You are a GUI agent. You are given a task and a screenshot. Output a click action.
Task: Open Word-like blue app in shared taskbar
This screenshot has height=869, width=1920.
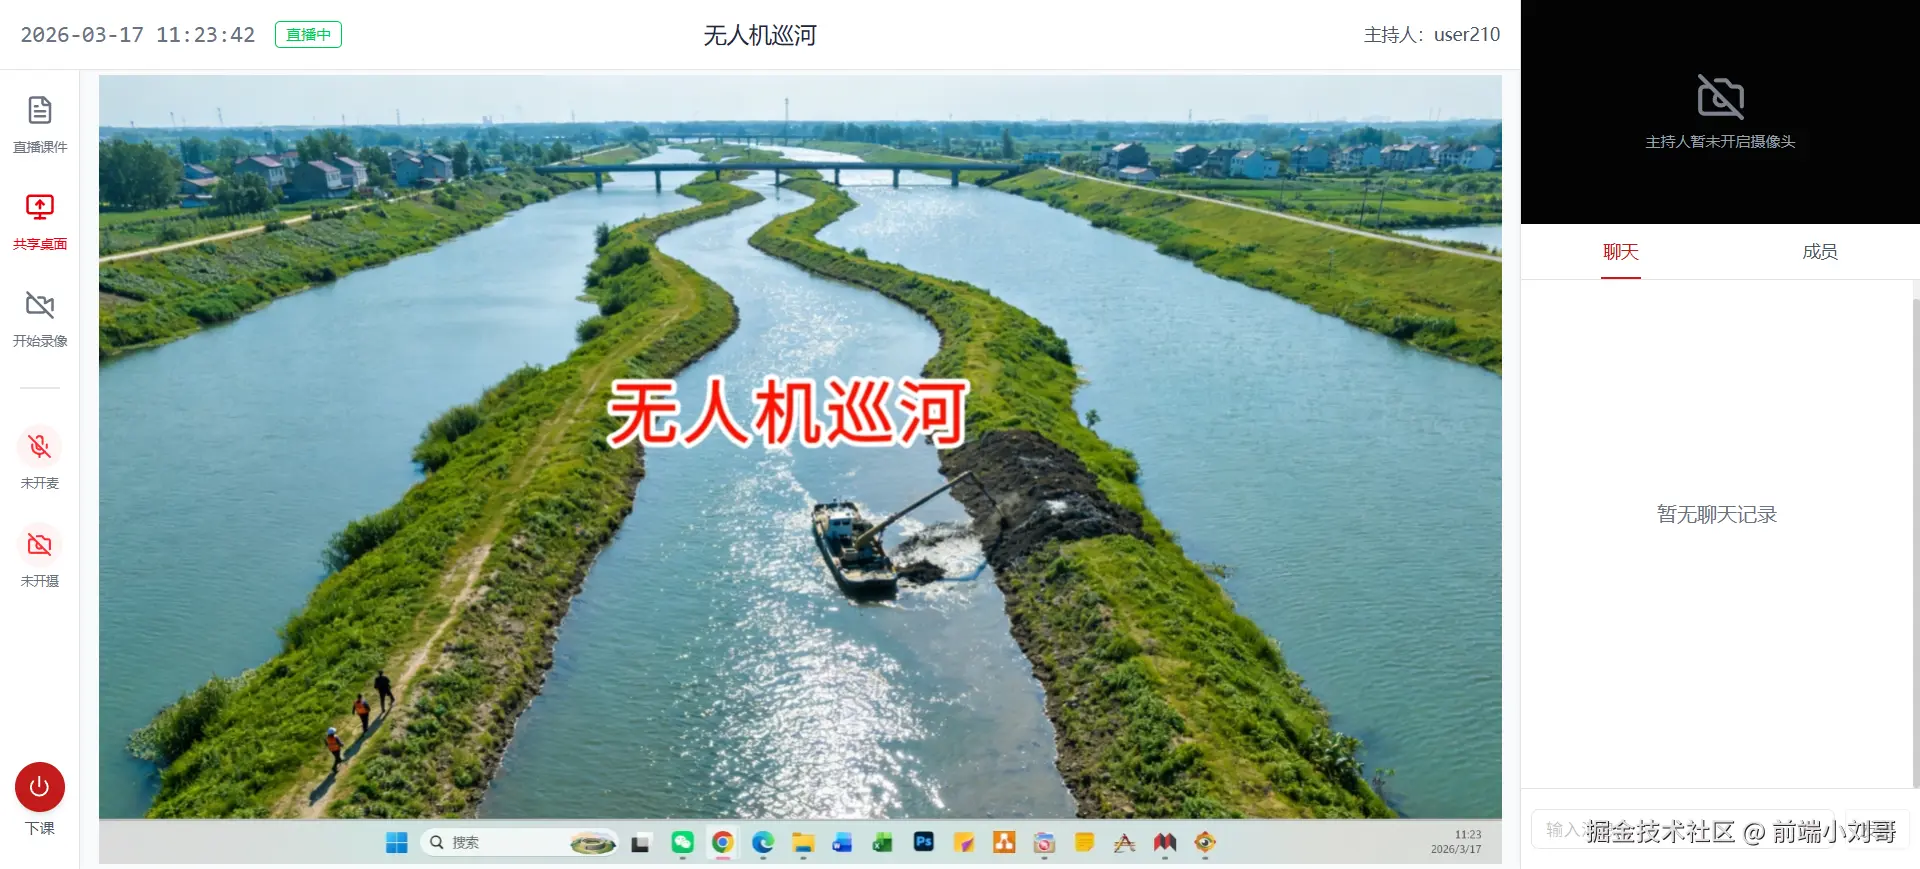coord(843,843)
